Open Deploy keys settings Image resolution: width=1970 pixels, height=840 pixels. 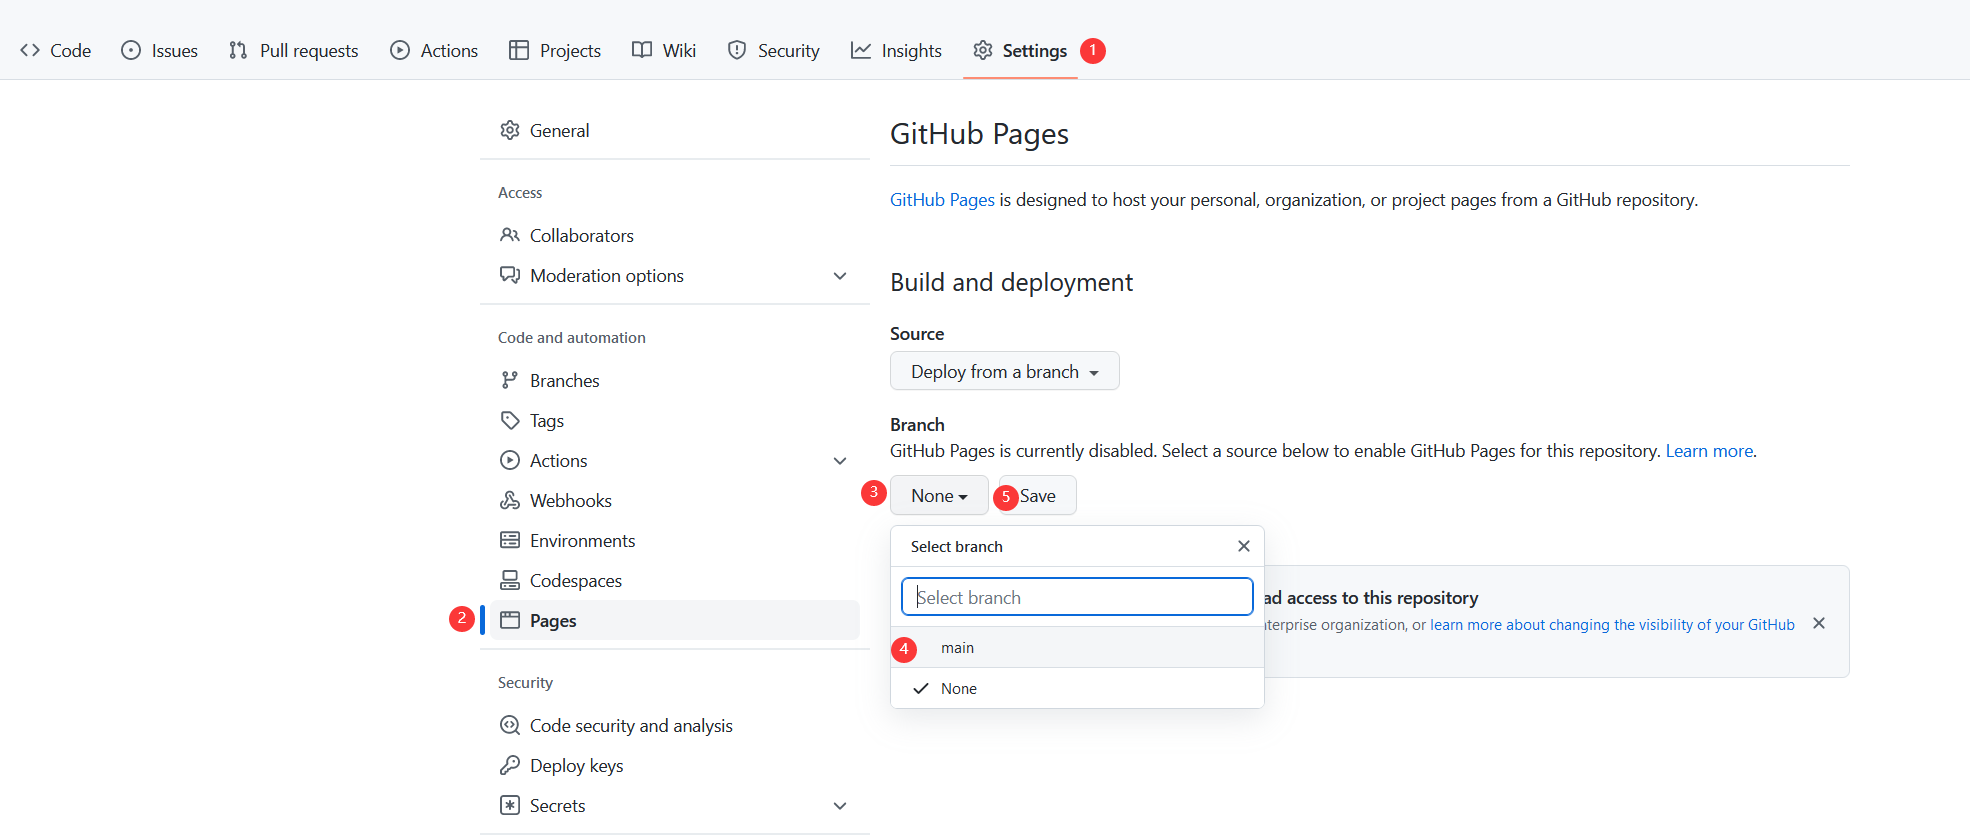[x=675, y=765]
